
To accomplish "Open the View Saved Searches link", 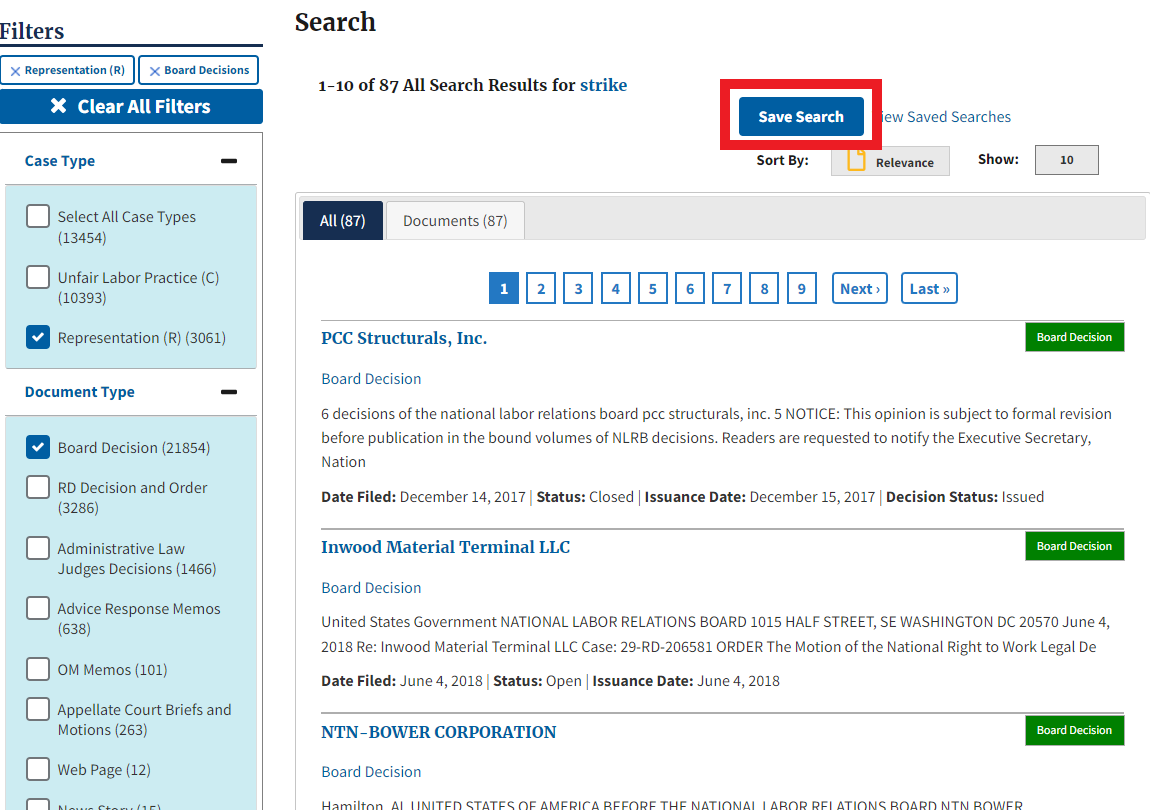I will (946, 117).
